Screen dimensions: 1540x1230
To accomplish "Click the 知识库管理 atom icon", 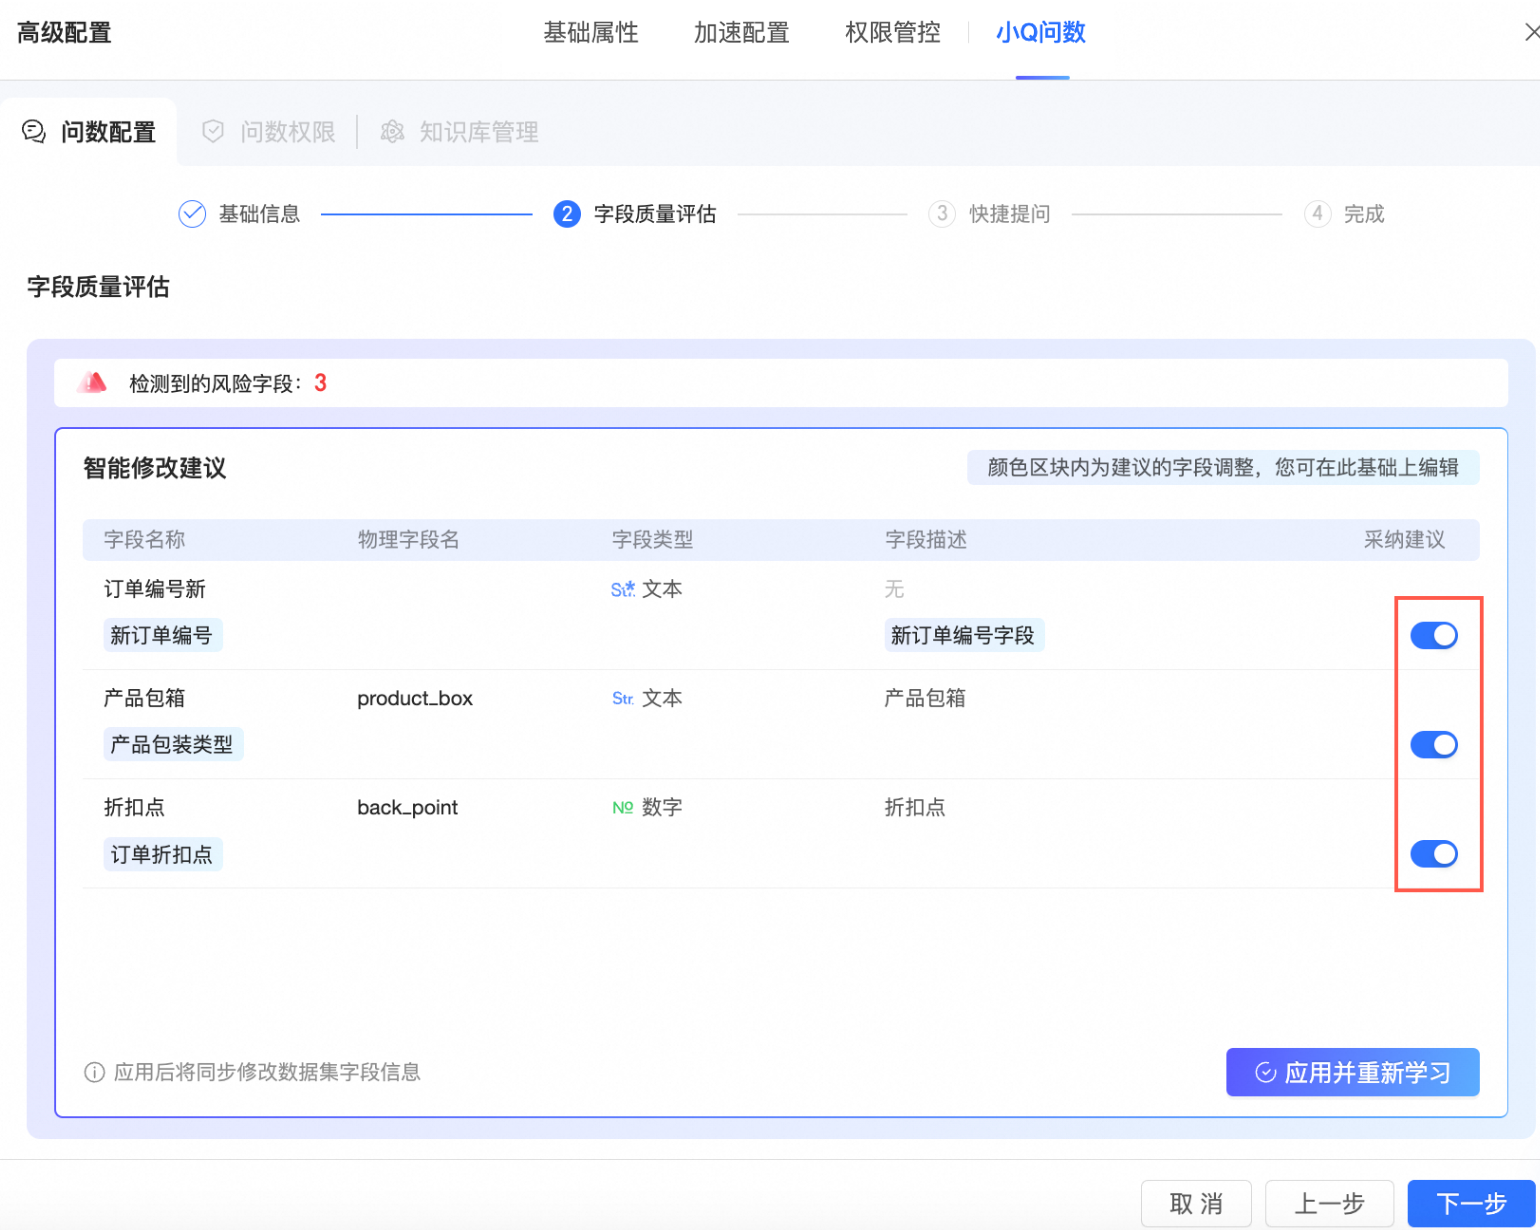I will coord(392,131).
